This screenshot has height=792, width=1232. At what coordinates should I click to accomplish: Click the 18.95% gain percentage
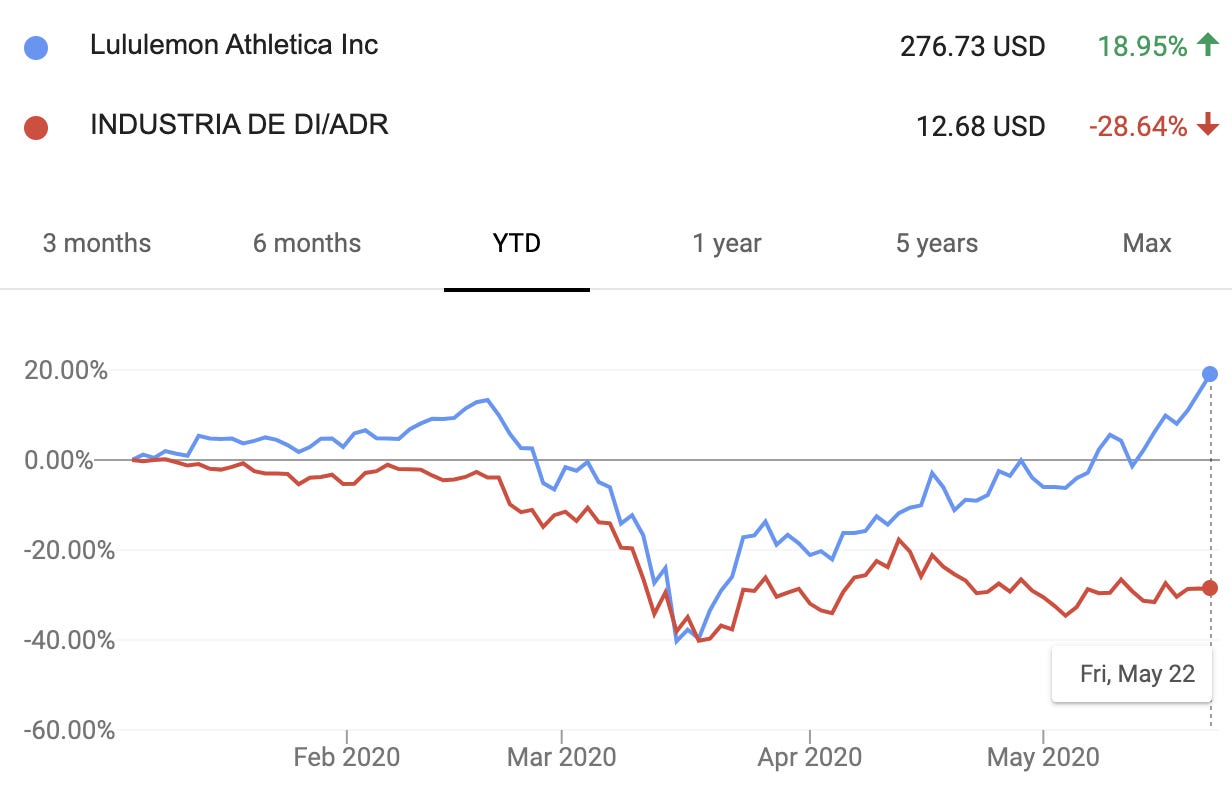click(1140, 46)
